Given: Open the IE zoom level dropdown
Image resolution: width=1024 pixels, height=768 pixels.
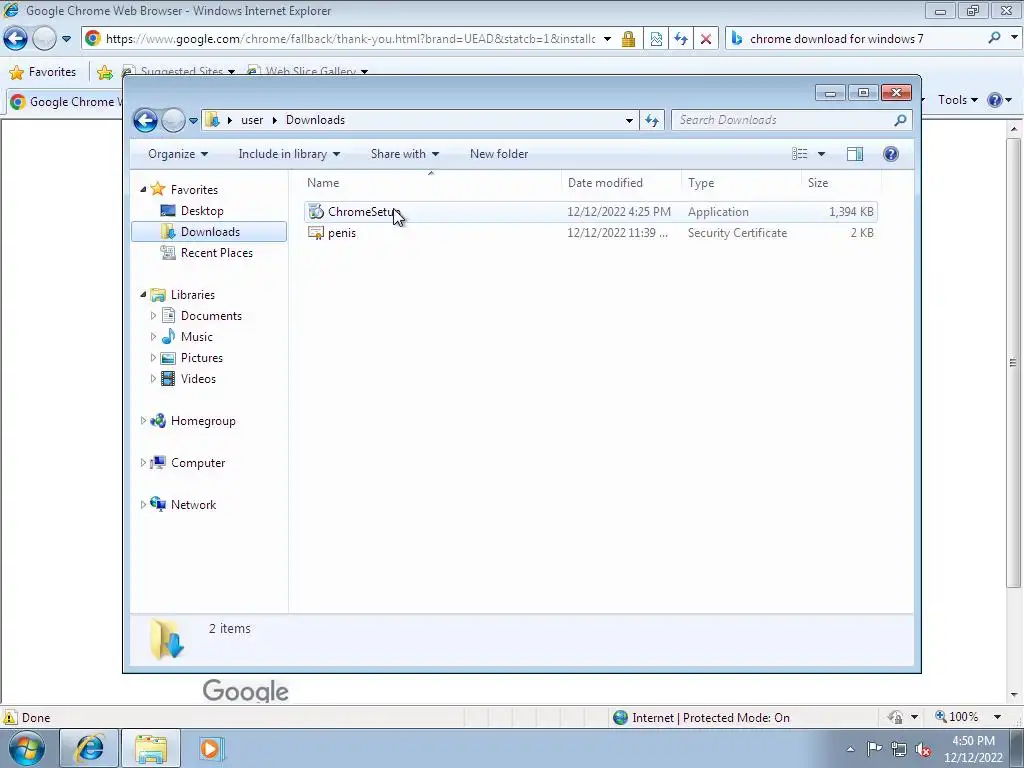Looking at the screenshot, I should pos(997,717).
